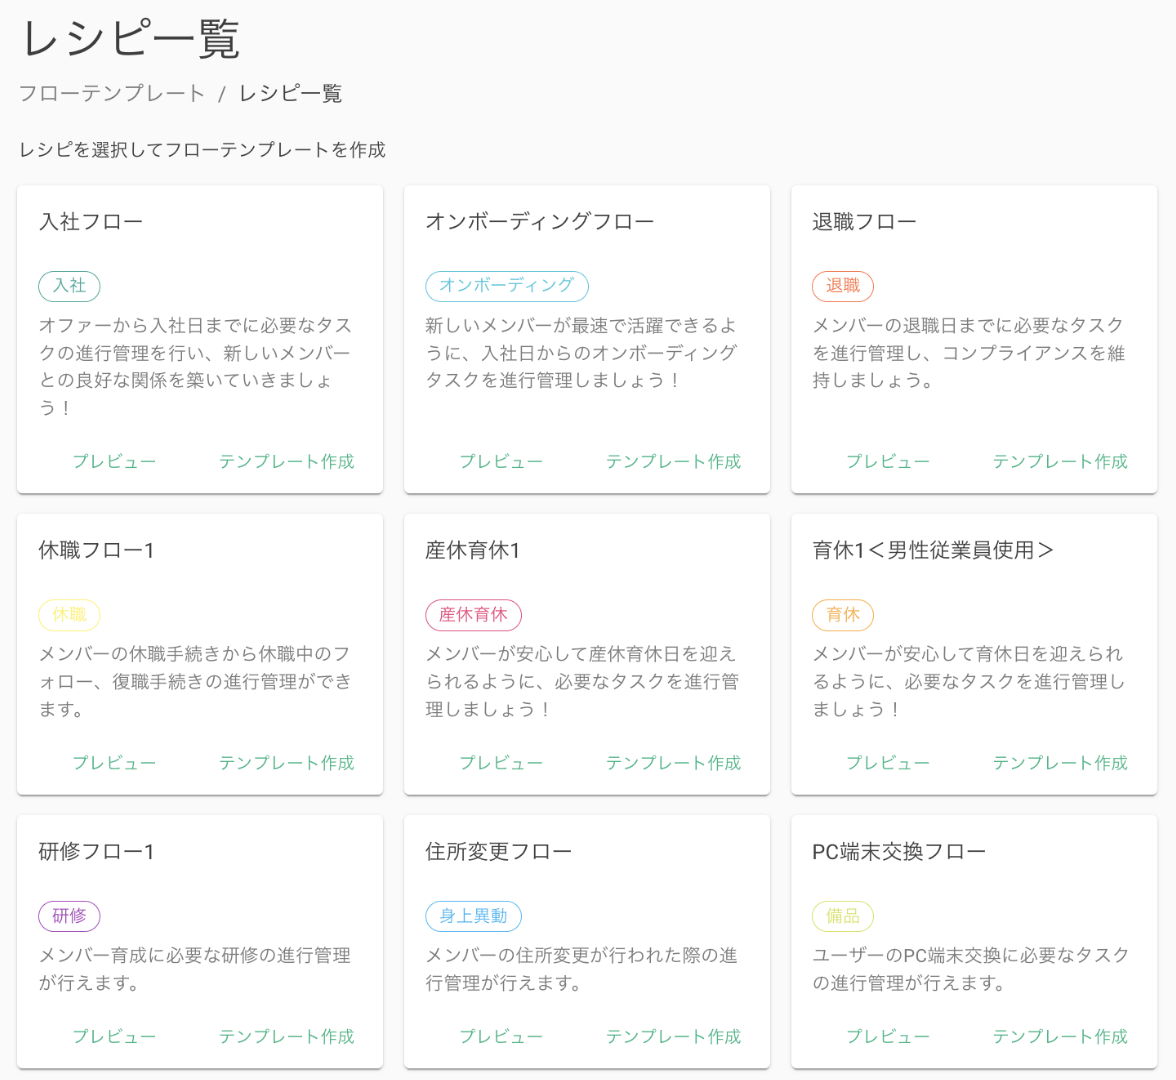The width and height of the screenshot is (1176, 1080).
Task: Create template from 育休1＜男性従業員使用＞
Action: click(1060, 763)
